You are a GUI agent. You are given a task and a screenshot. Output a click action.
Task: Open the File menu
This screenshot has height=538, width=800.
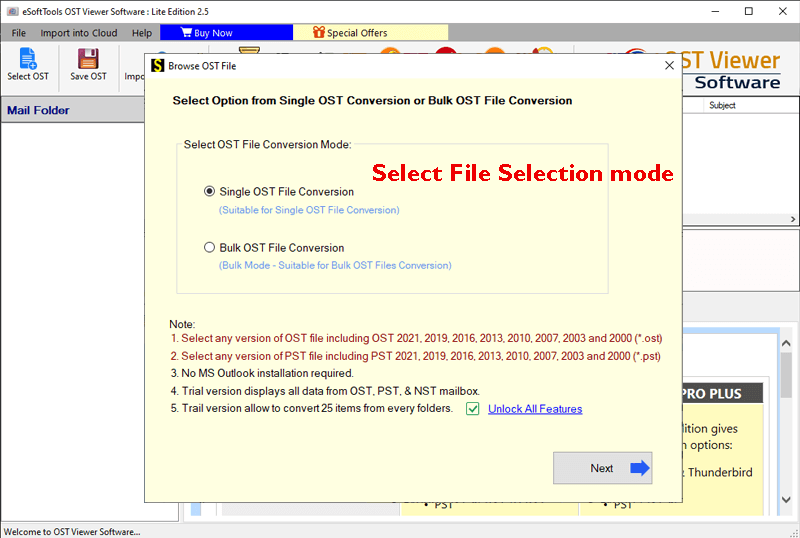coord(18,33)
